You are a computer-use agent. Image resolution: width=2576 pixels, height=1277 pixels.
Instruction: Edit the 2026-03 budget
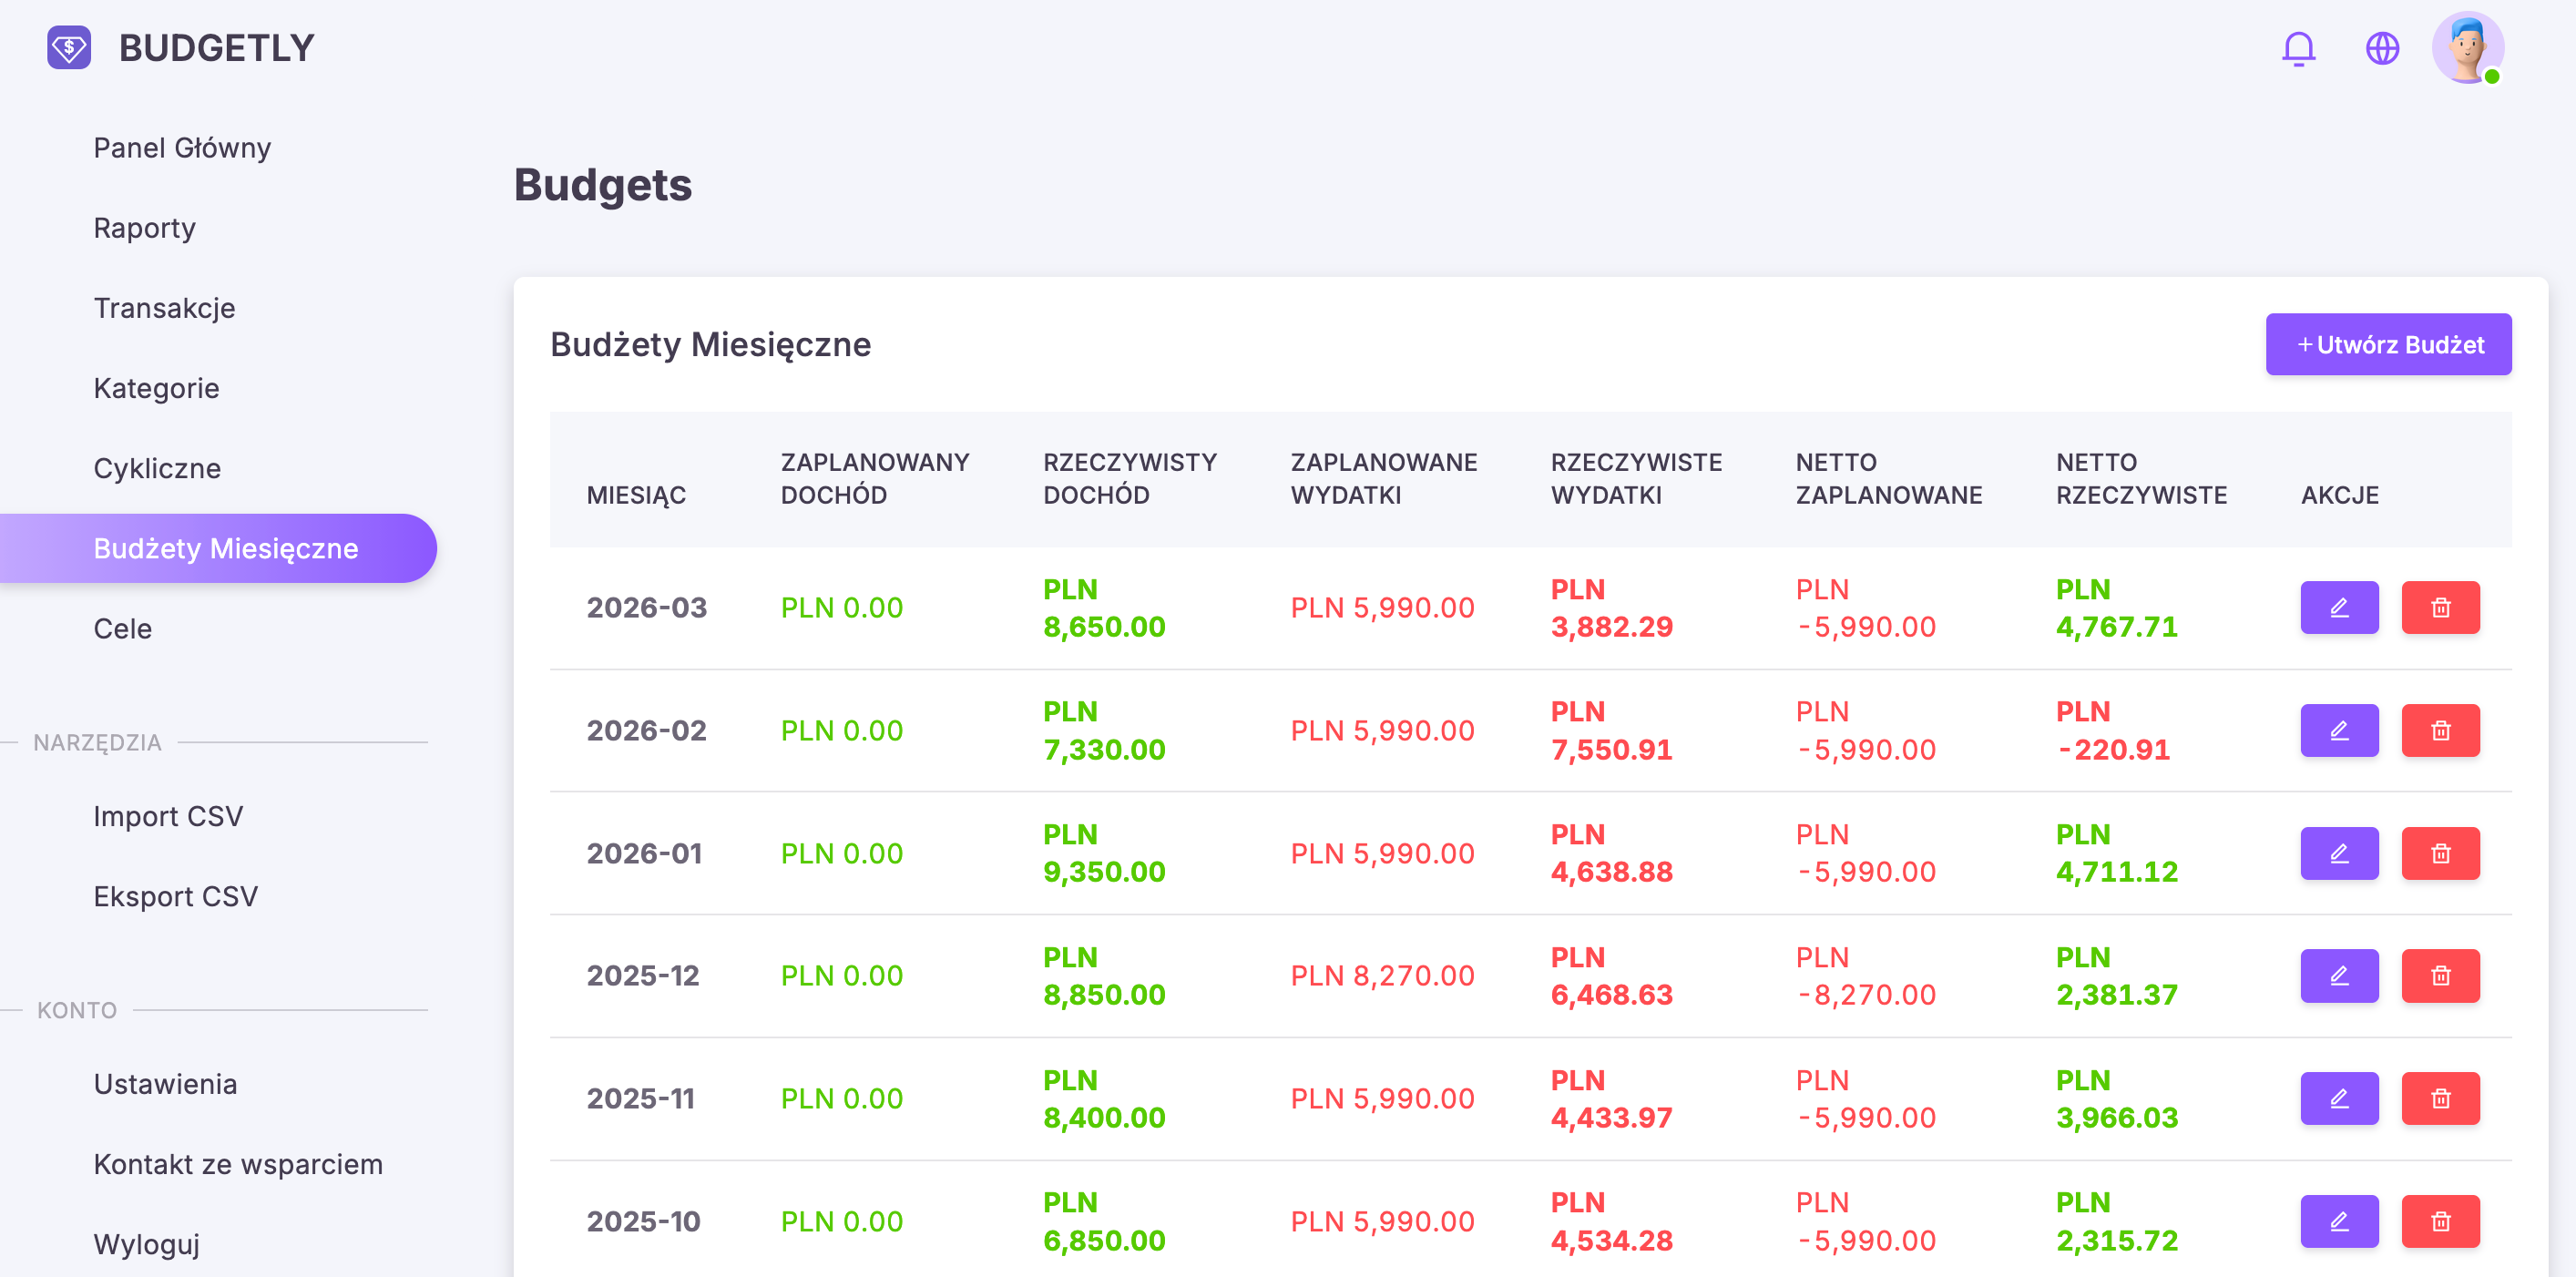[x=2339, y=607]
